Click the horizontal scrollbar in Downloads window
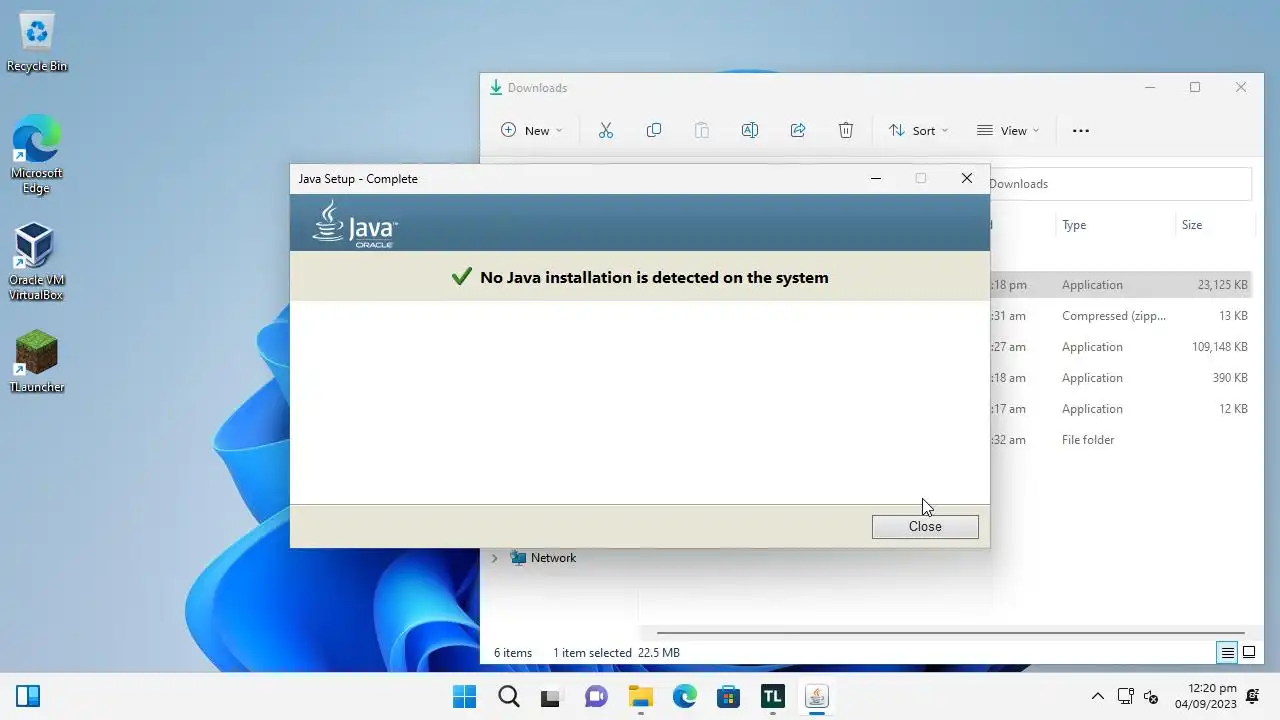The width and height of the screenshot is (1280, 720). click(x=950, y=633)
